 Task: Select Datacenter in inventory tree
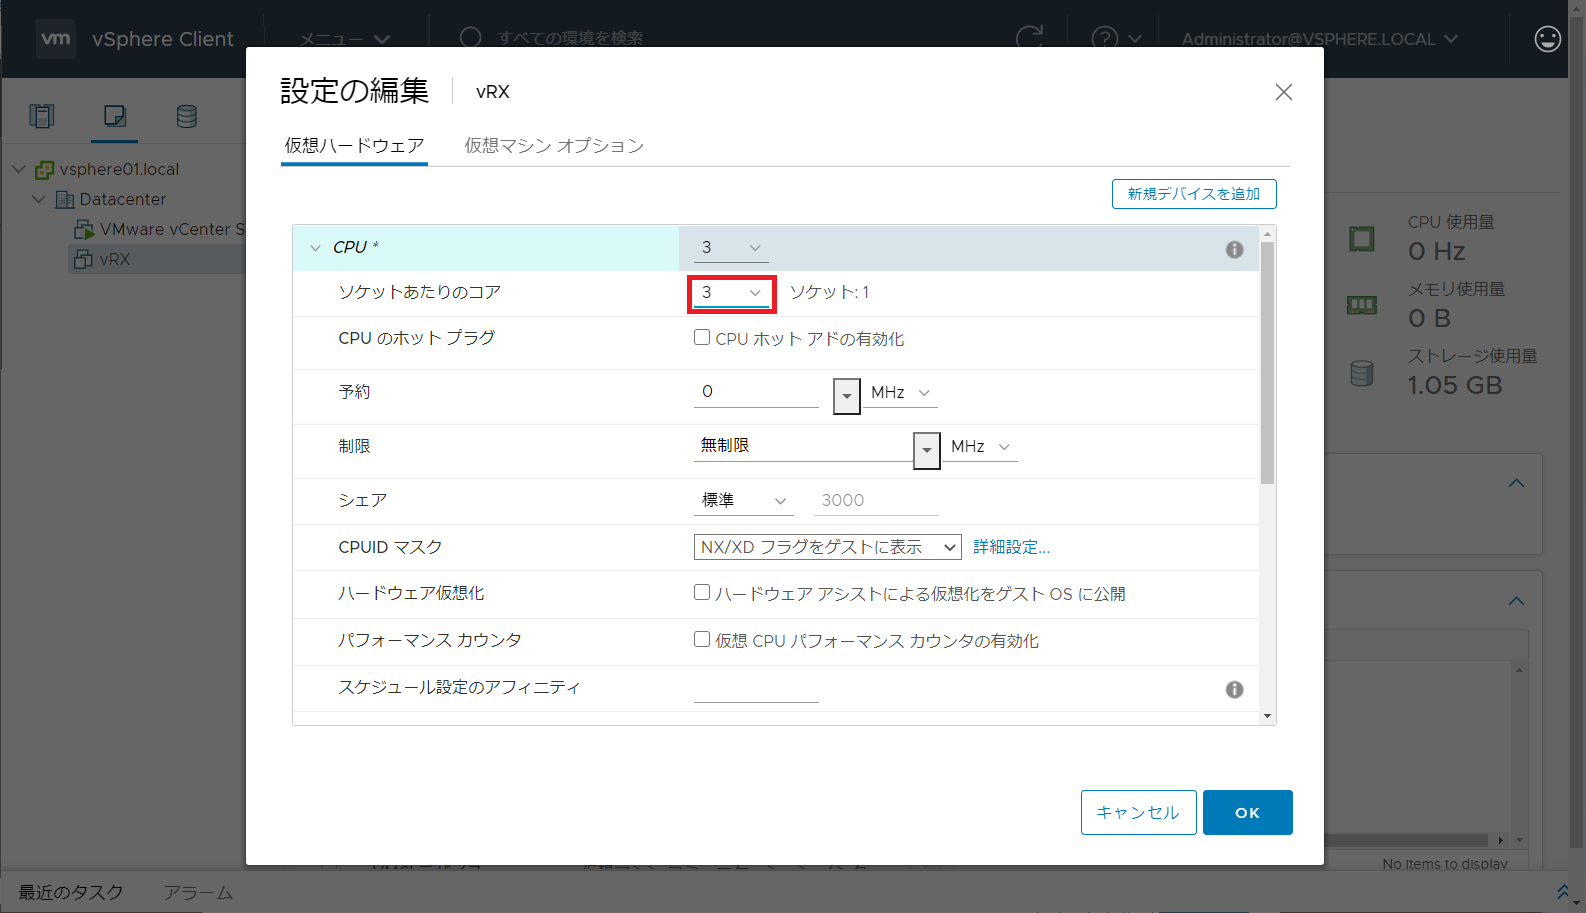point(123,199)
